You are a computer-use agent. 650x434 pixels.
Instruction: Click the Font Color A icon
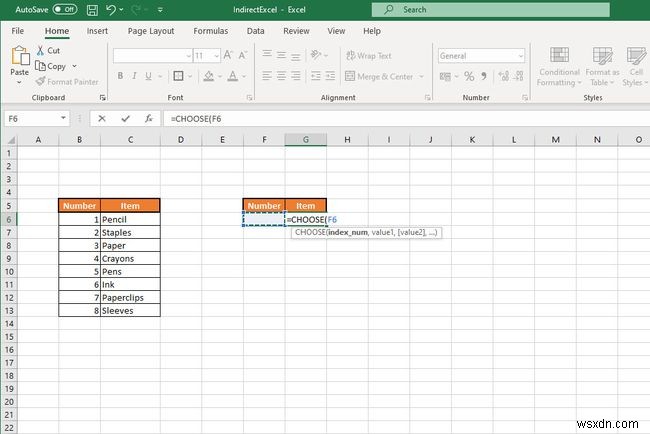pos(233,76)
